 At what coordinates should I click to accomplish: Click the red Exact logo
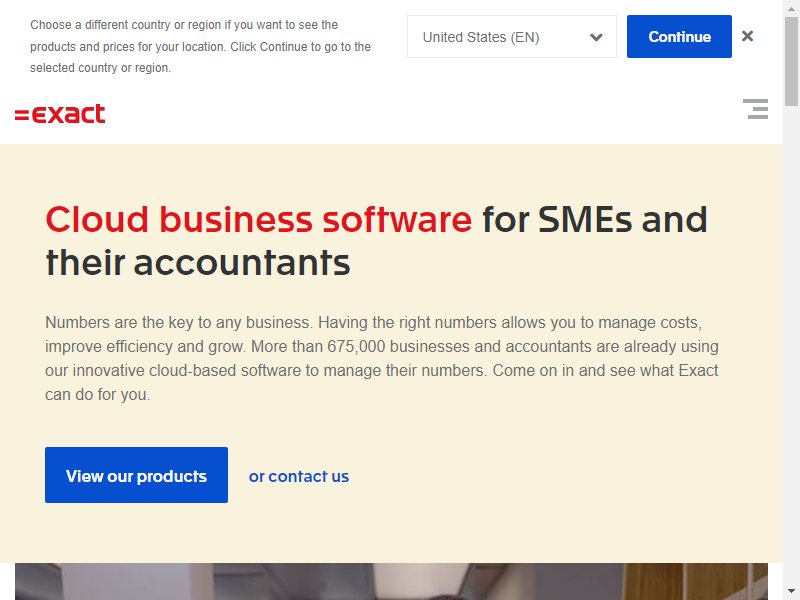tap(60, 114)
